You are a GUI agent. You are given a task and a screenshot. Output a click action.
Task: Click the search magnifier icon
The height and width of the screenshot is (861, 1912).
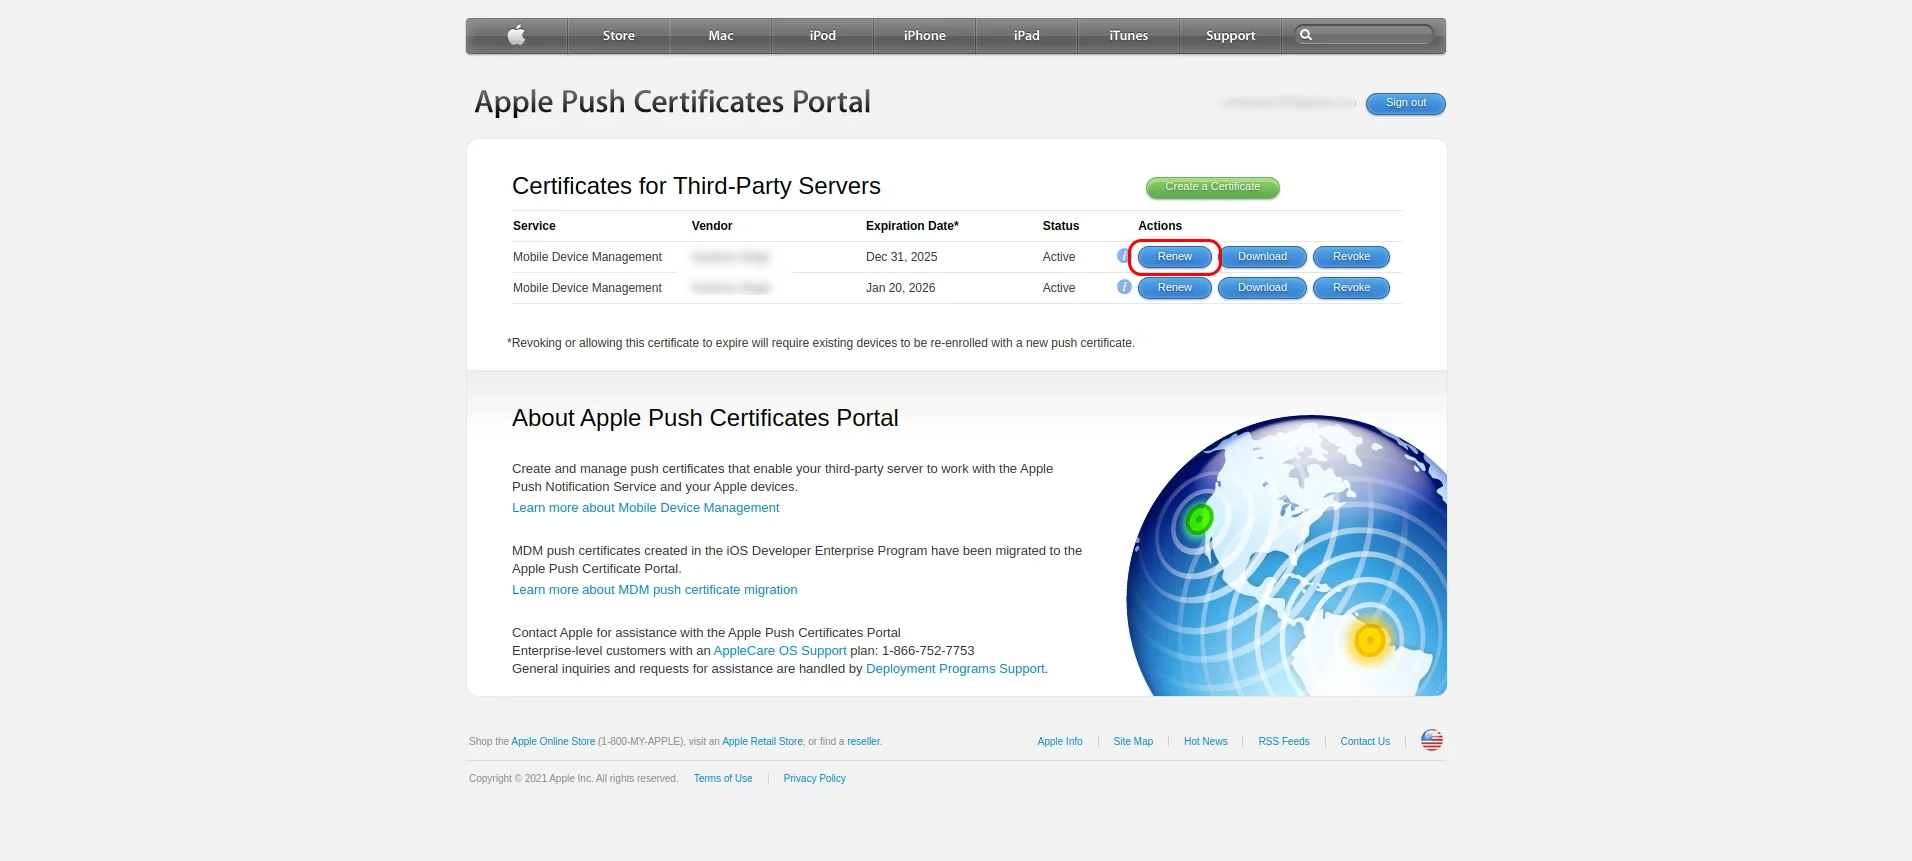coord(1305,35)
